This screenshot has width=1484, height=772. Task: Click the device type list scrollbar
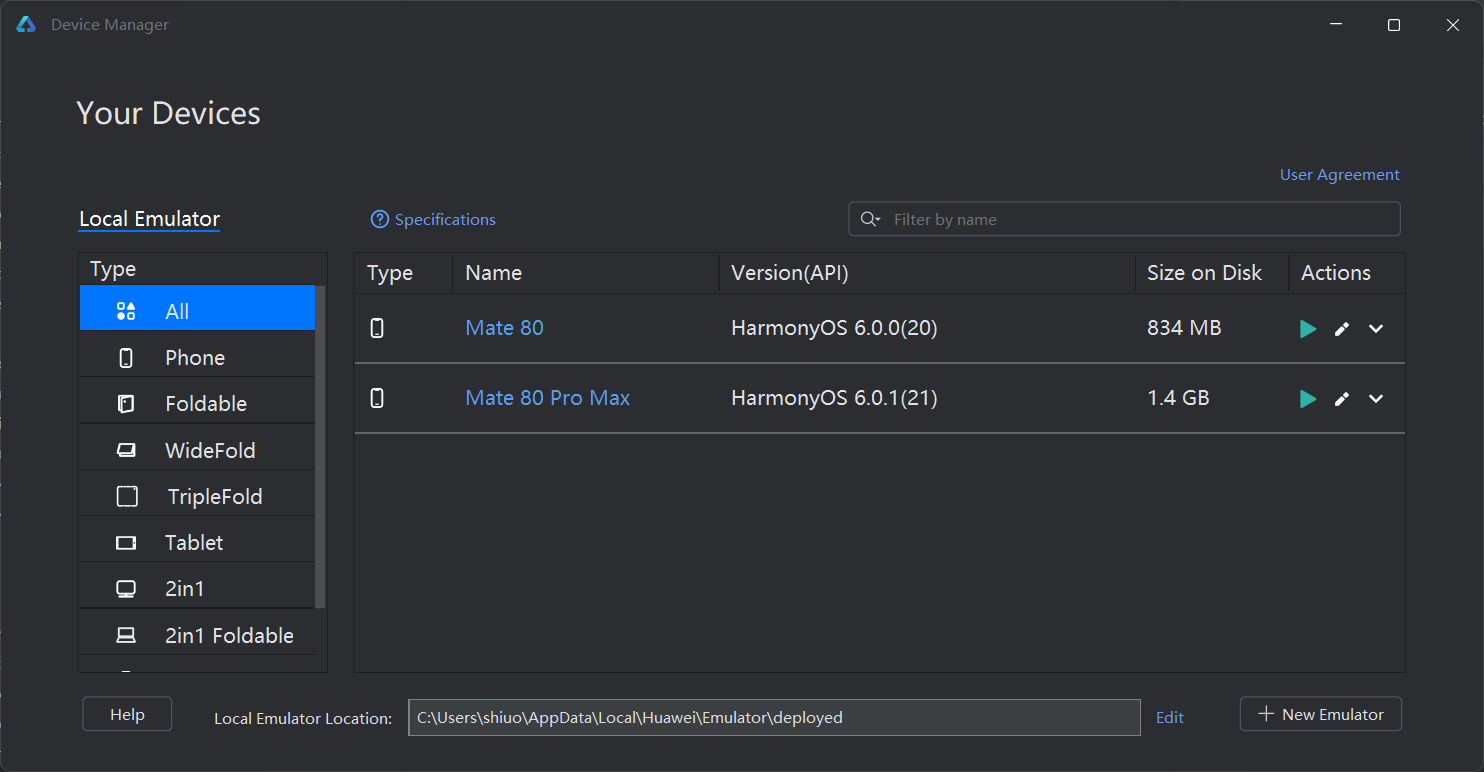pyautogui.click(x=320, y=447)
